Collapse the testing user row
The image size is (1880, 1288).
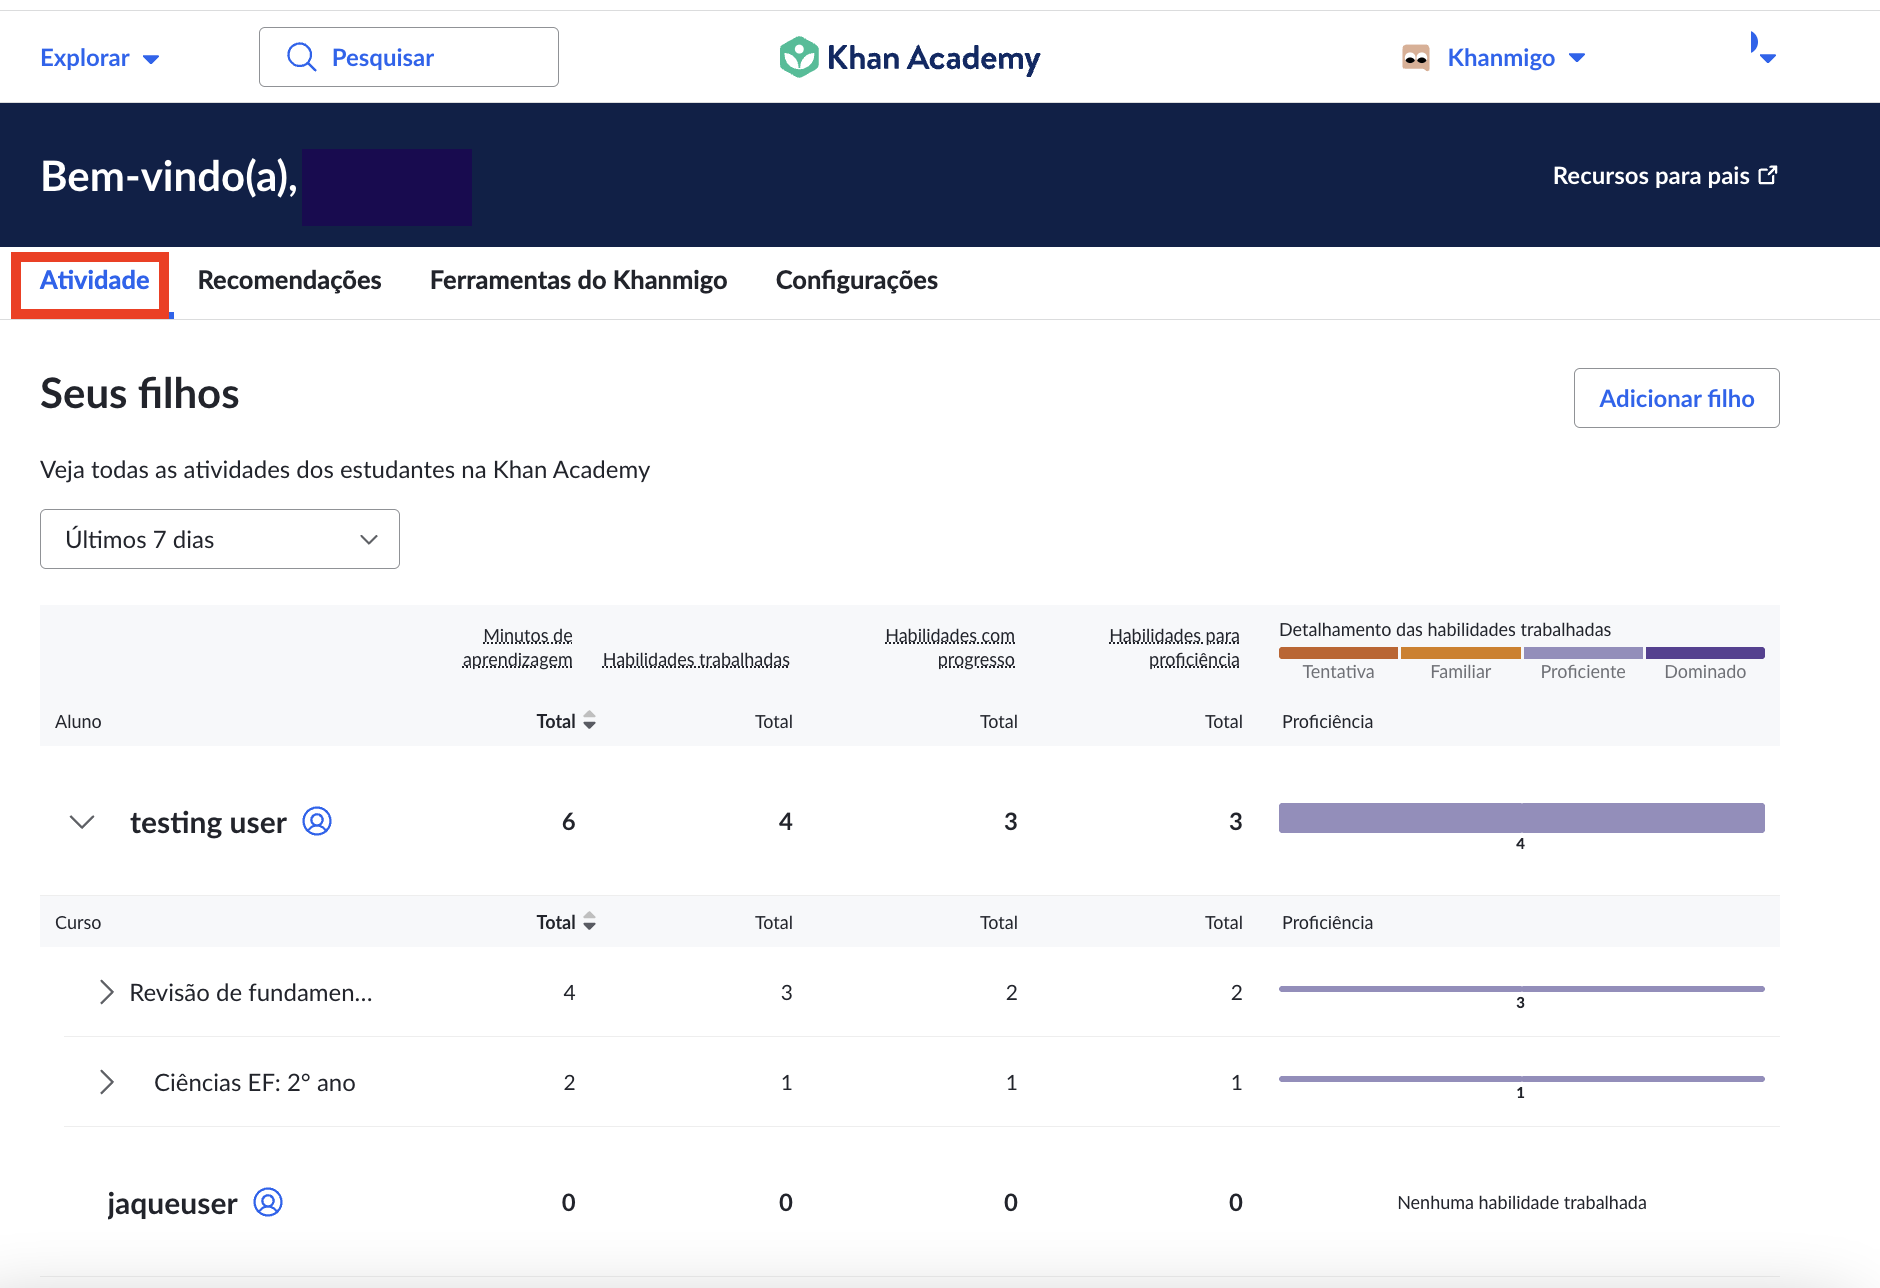82,822
